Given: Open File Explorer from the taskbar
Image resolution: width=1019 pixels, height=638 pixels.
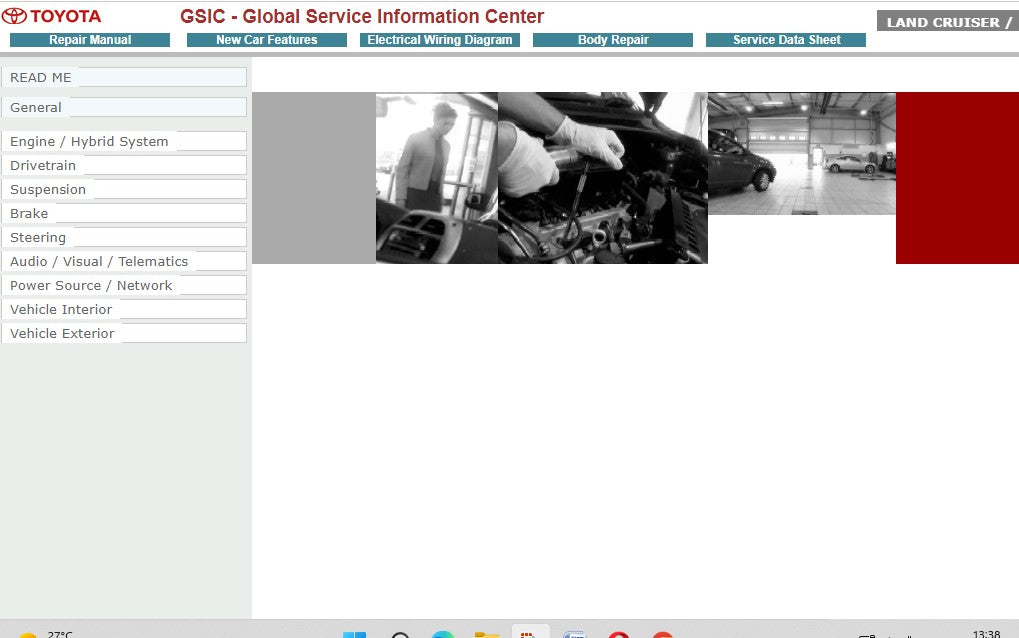Looking at the screenshot, I should click(x=487, y=634).
